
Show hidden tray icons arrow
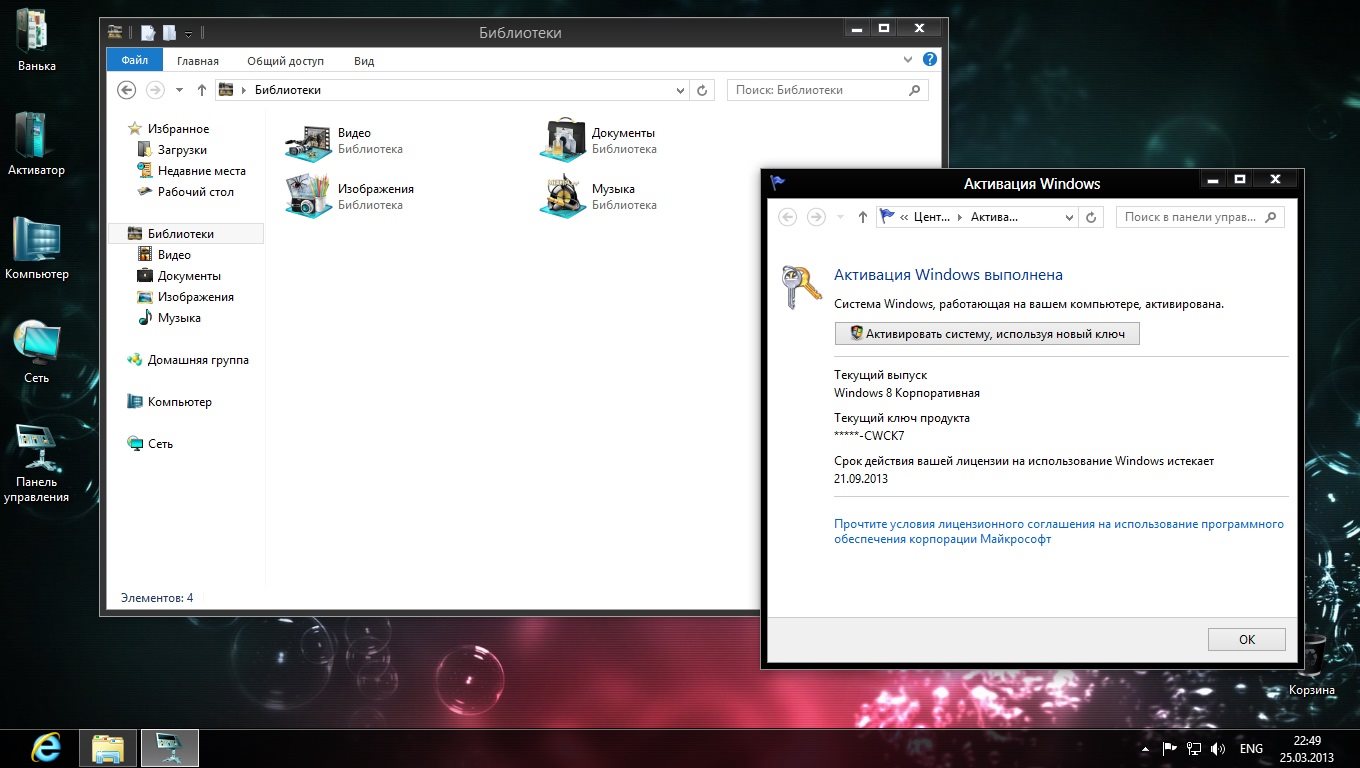pyautogui.click(x=1145, y=748)
